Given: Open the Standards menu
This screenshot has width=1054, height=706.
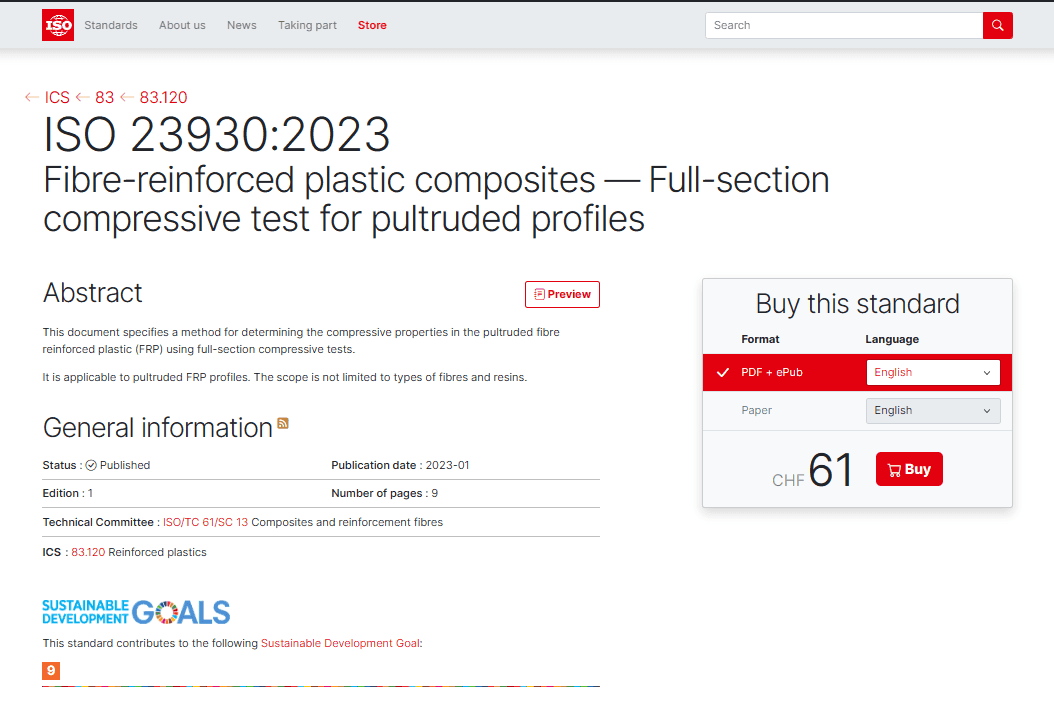Looking at the screenshot, I should 111,25.
